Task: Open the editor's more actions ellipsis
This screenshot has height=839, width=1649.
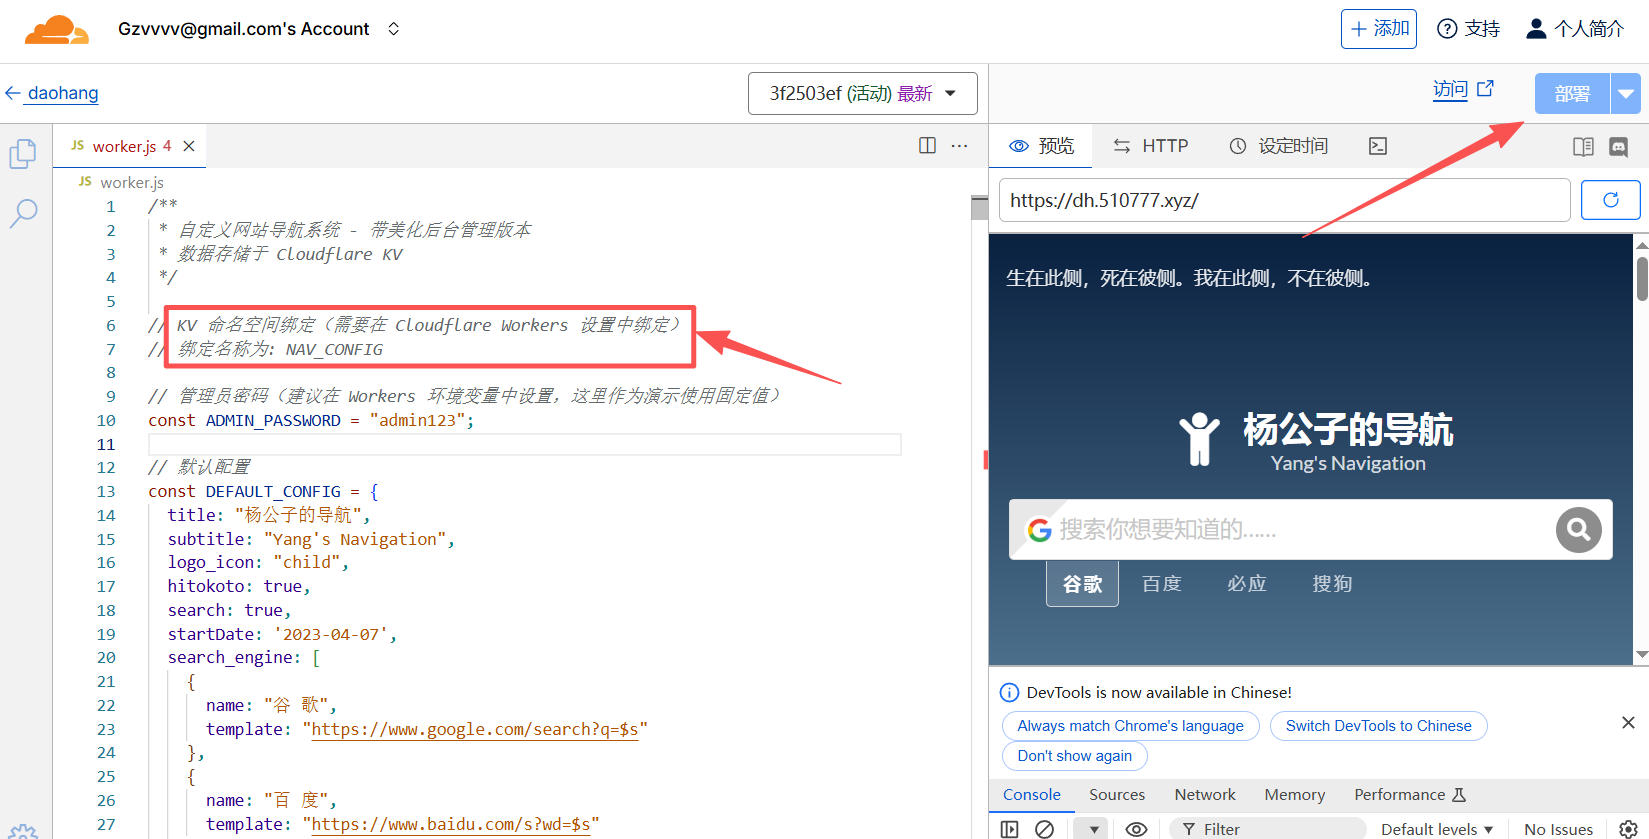Action: click(x=959, y=146)
